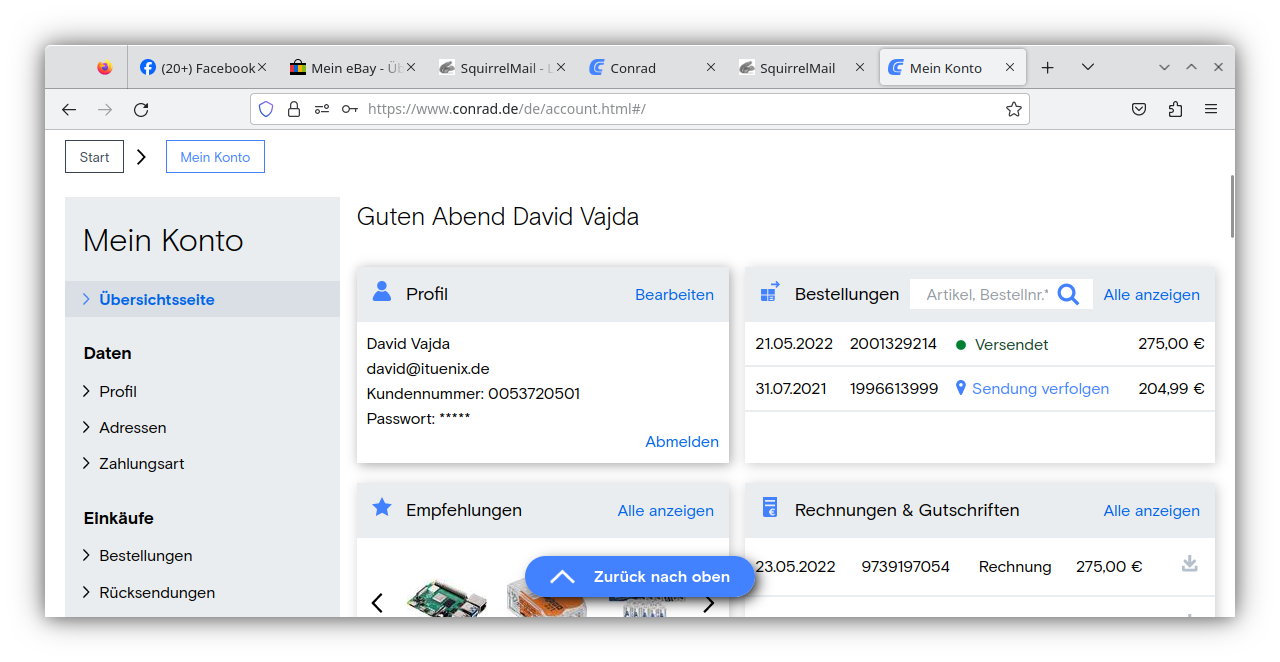Expand Adressen in the sidebar
Viewport: 1280px width, 662px height.
(132, 427)
